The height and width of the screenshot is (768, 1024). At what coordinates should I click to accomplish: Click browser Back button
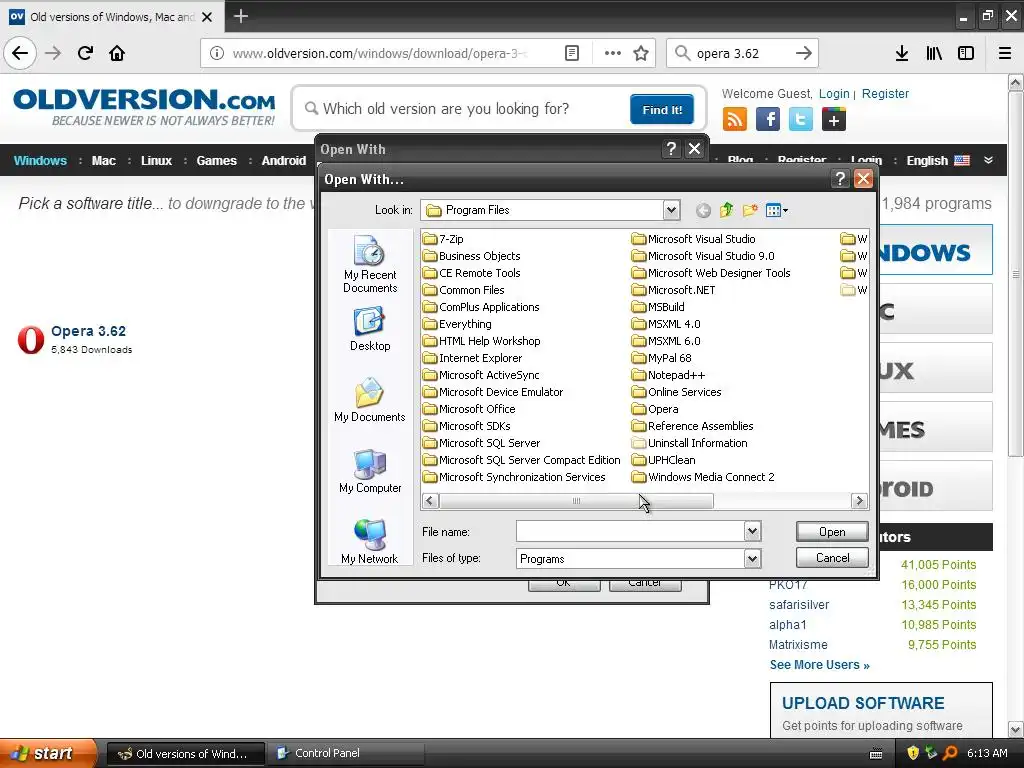click(20, 53)
